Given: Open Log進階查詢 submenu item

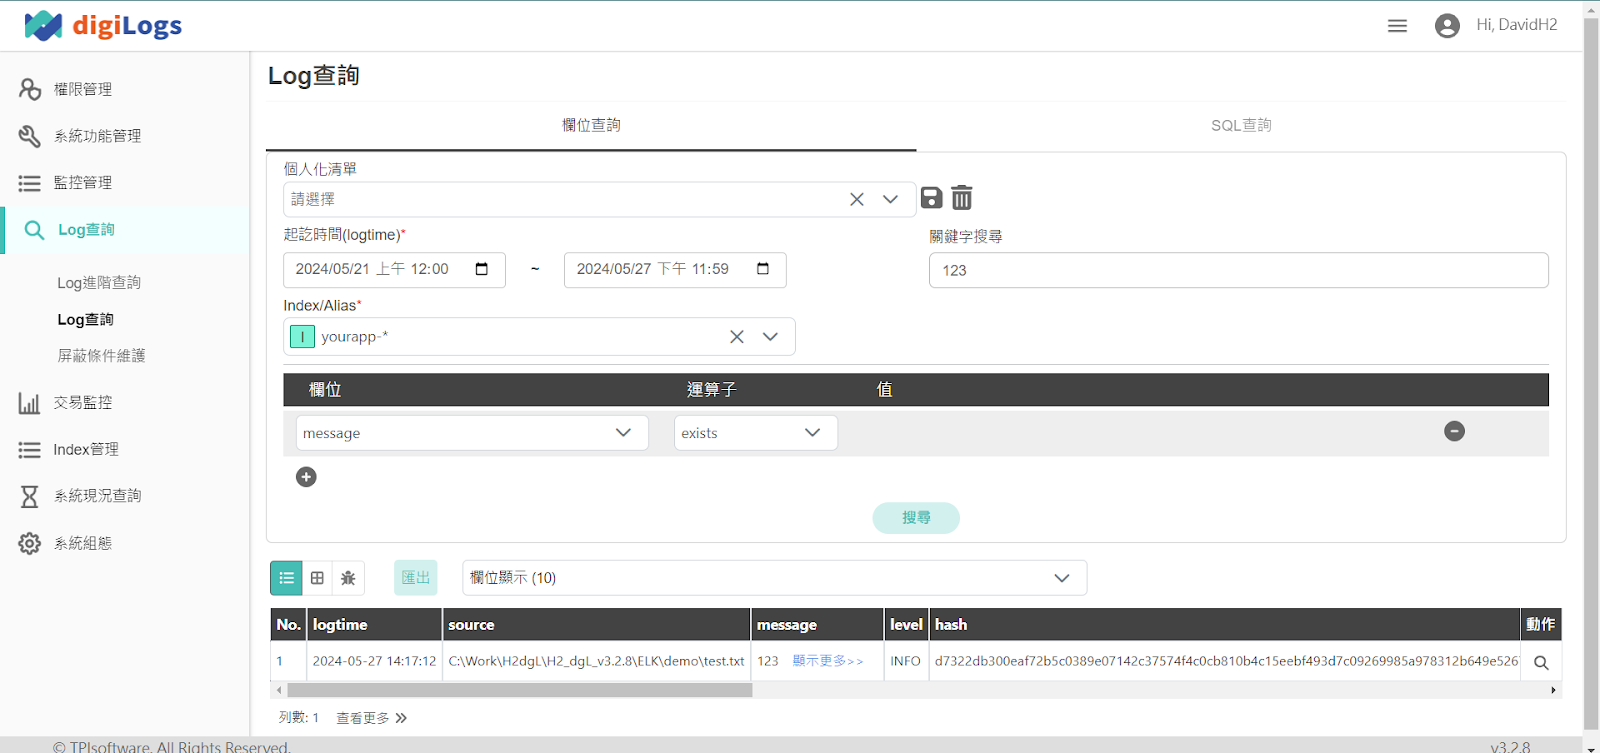Looking at the screenshot, I should (99, 283).
